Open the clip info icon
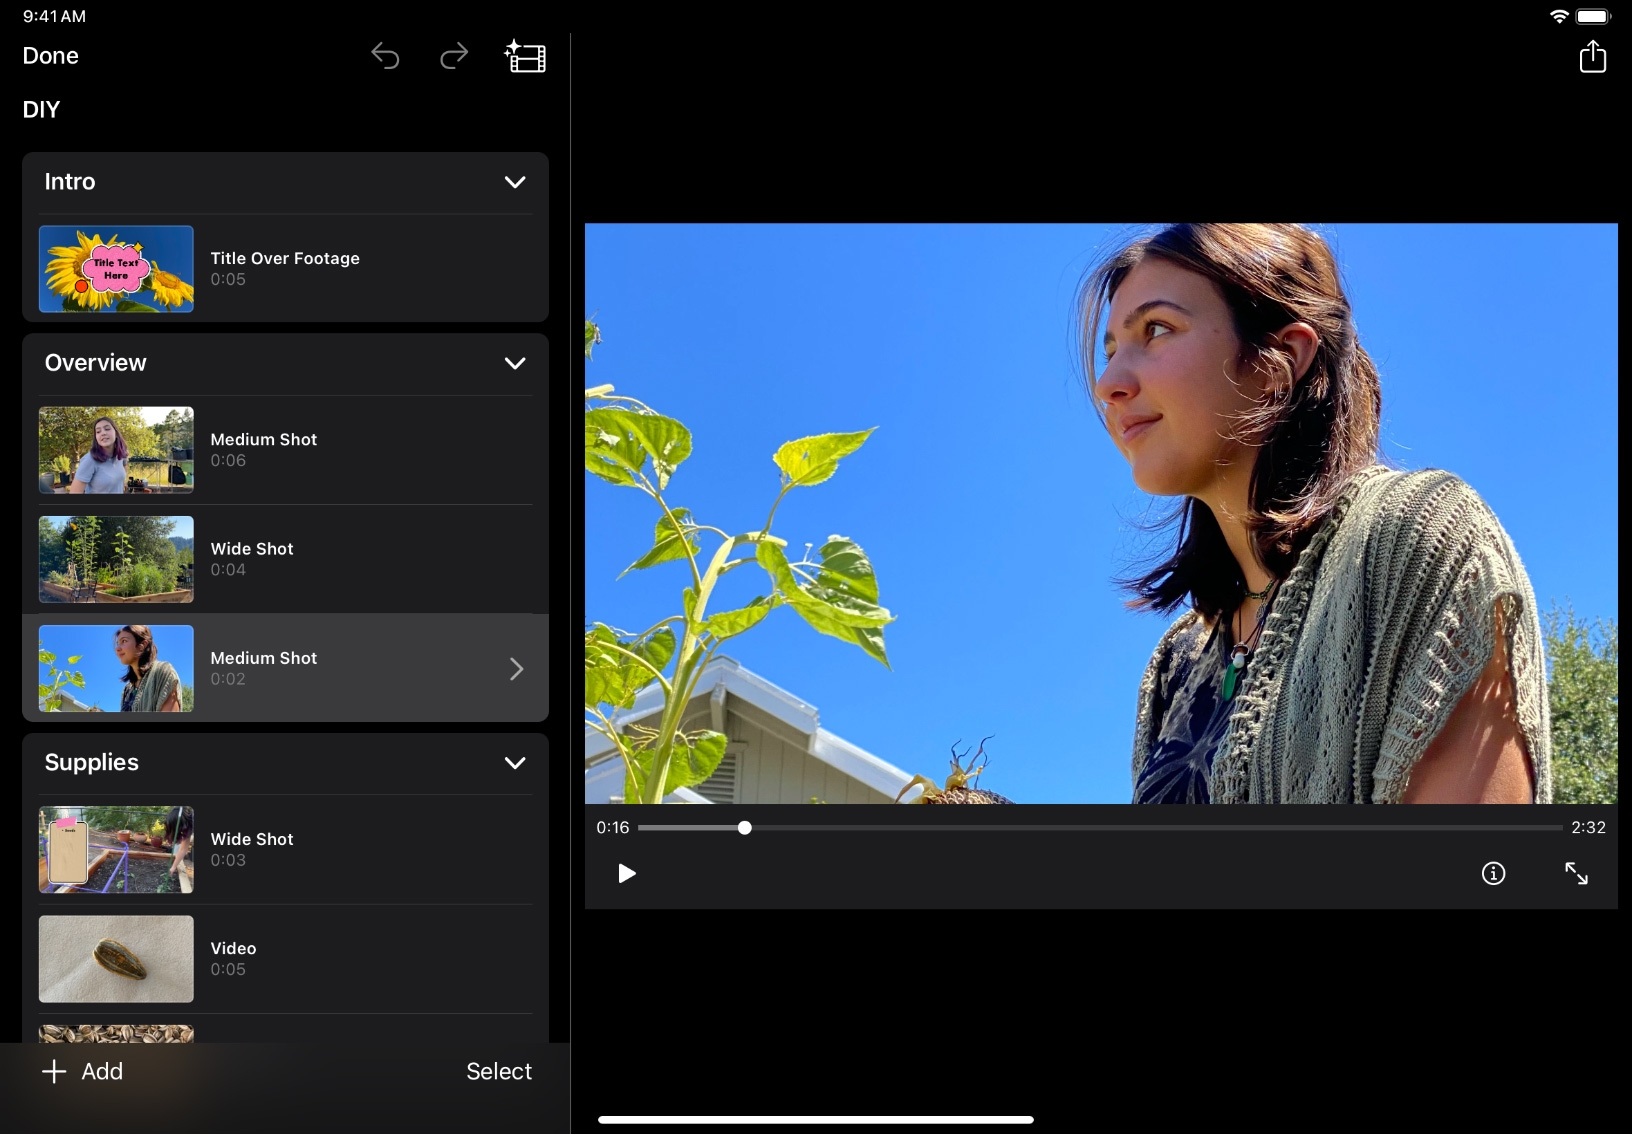This screenshot has width=1632, height=1134. pos(1493,874)
